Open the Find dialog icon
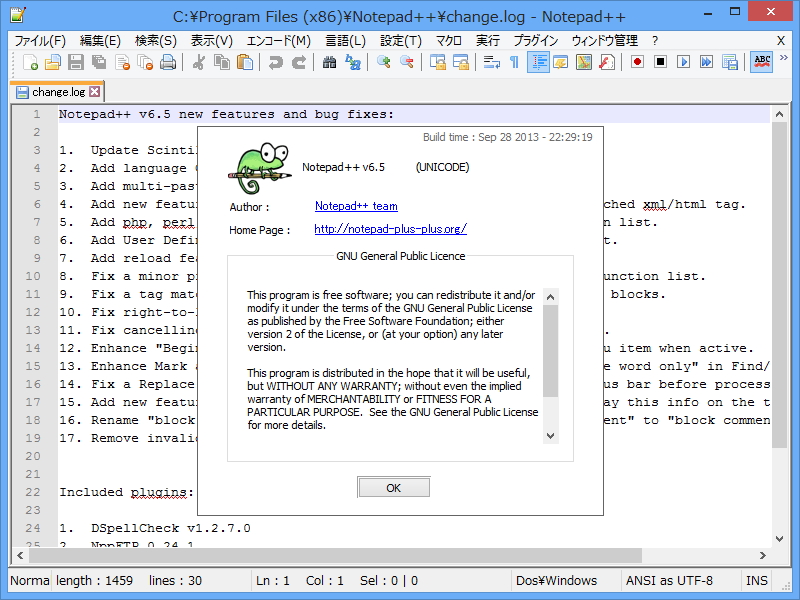Screen dimensions: 800x600 click(x=328, y=61)
